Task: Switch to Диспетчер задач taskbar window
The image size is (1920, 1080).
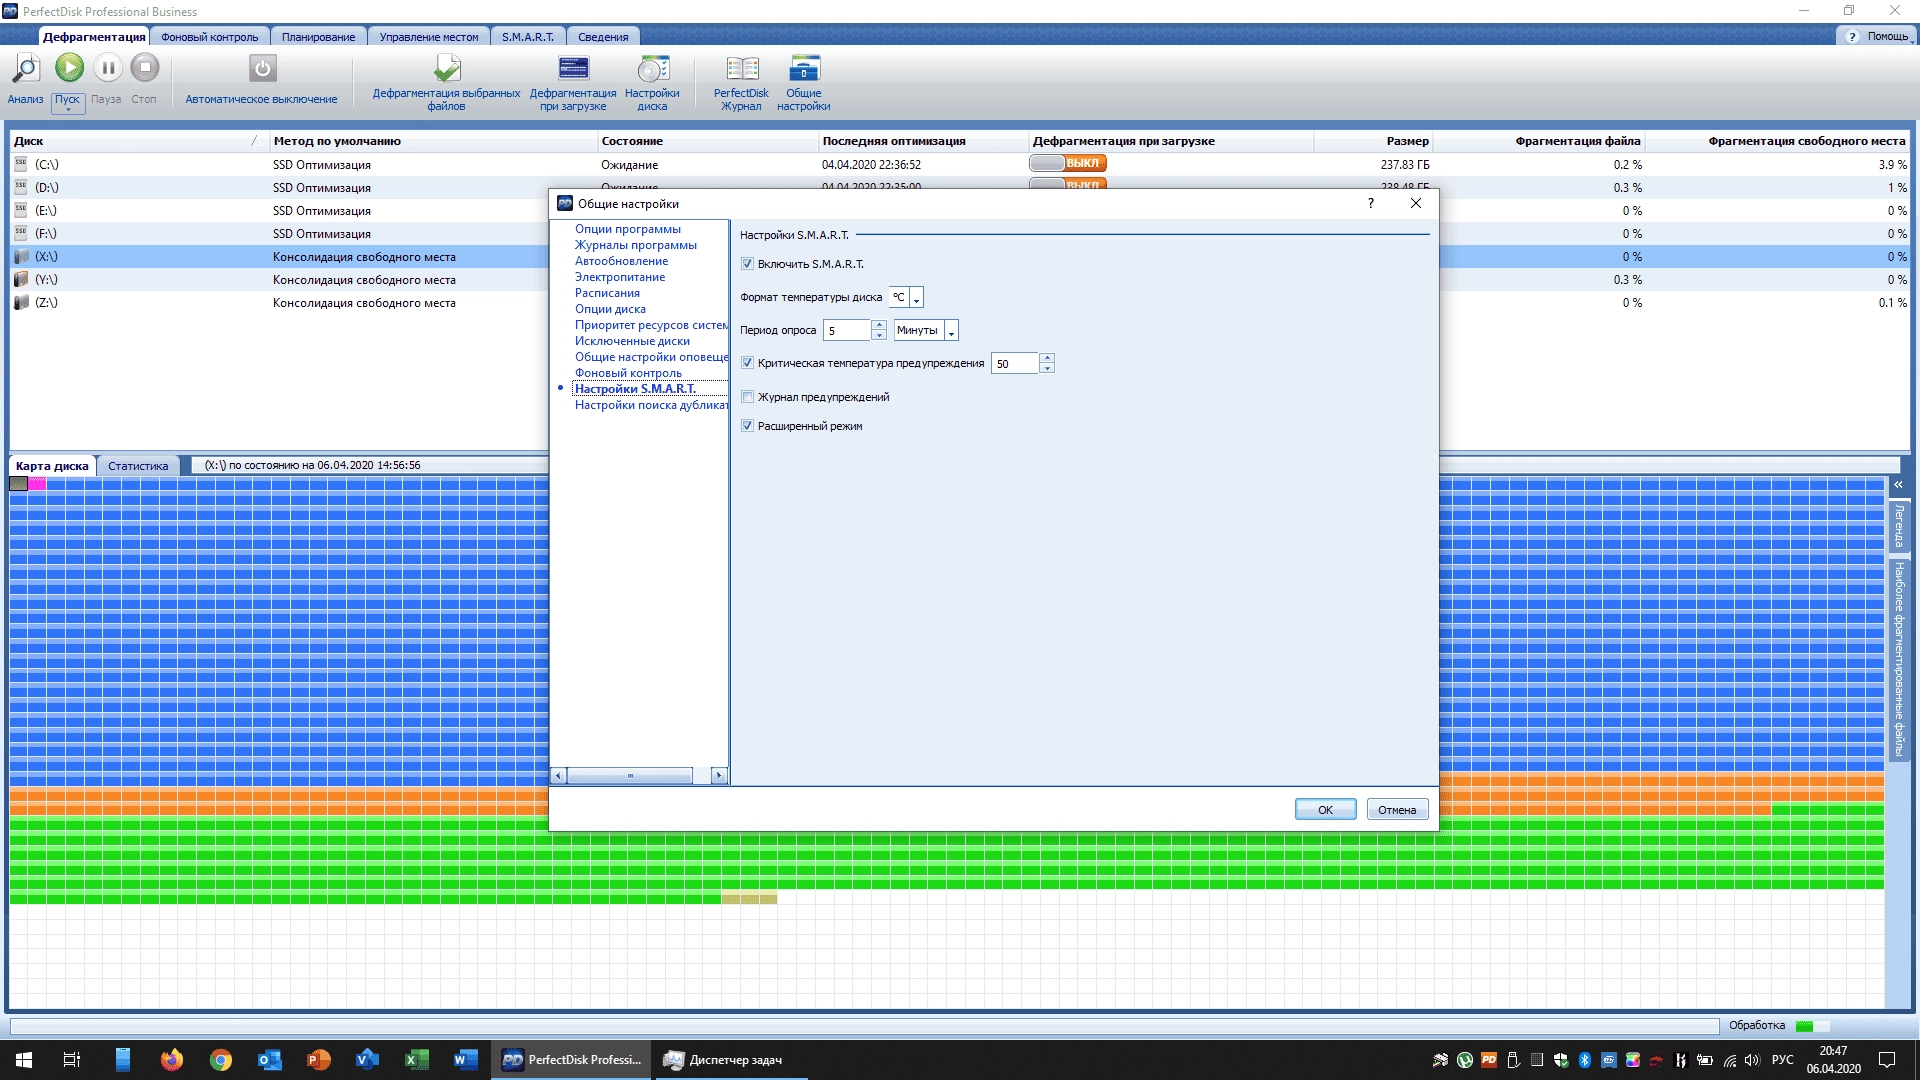Action: tap(729, 1059)
